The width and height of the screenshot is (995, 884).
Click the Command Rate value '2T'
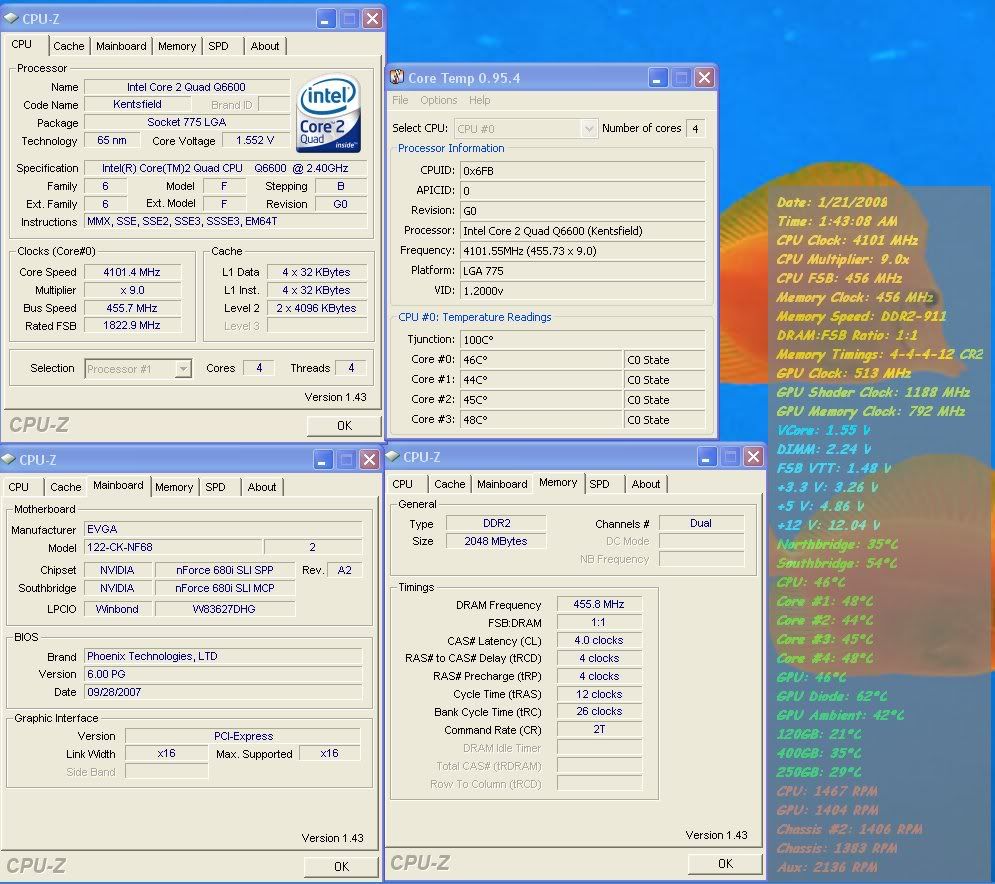pos(599,729)
